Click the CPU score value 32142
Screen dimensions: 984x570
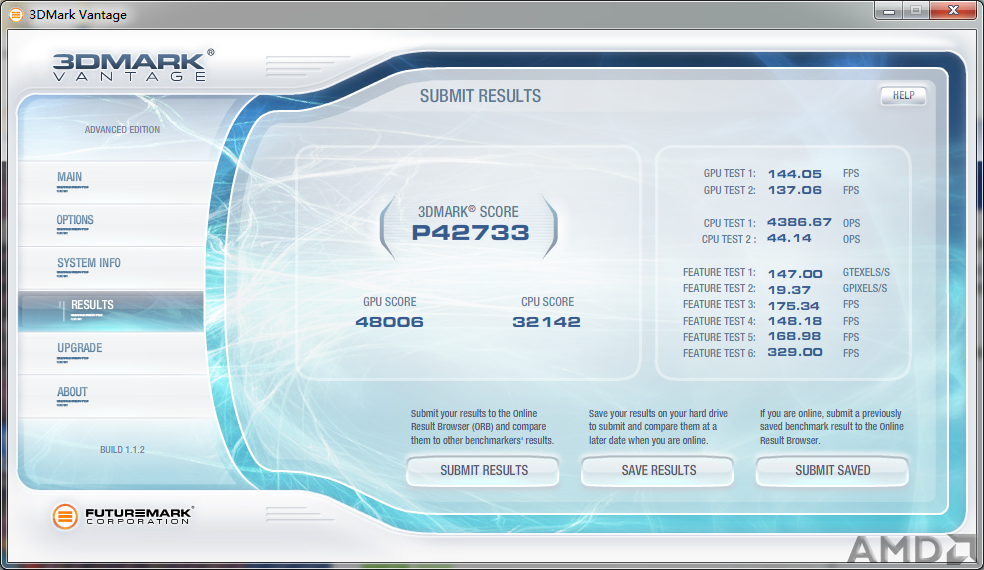547,322
